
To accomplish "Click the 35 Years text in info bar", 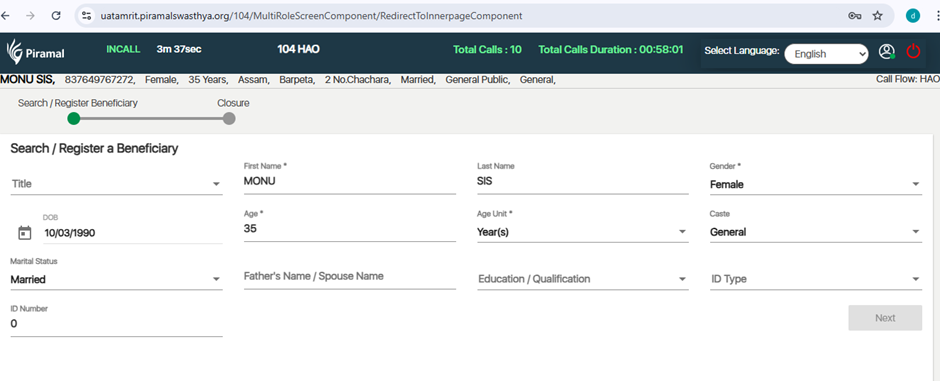I will pos(208,80).
